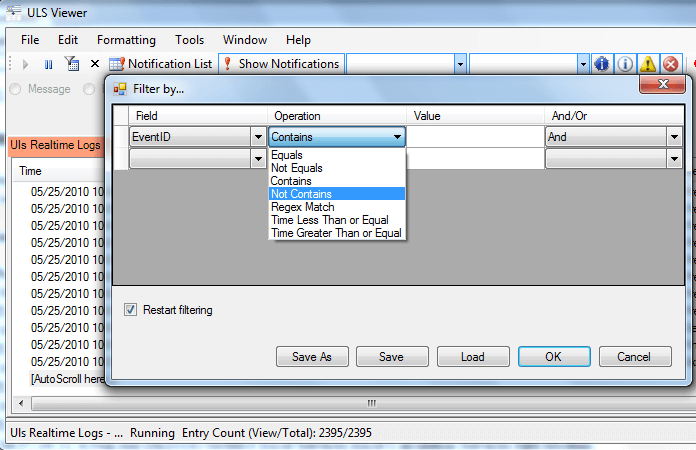The height and width of the screenshot is (450, 696).
Task: Open the File menu
Action: [x=30, y=40]
